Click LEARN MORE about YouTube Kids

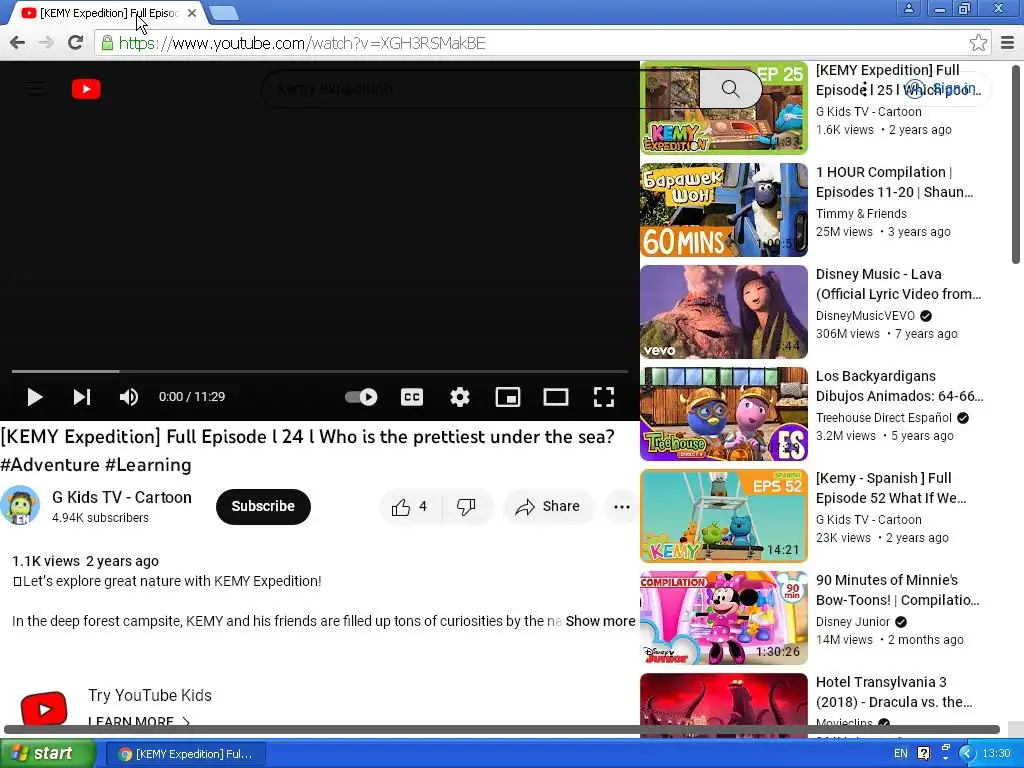pyautogui.click(x=139, y=722)
